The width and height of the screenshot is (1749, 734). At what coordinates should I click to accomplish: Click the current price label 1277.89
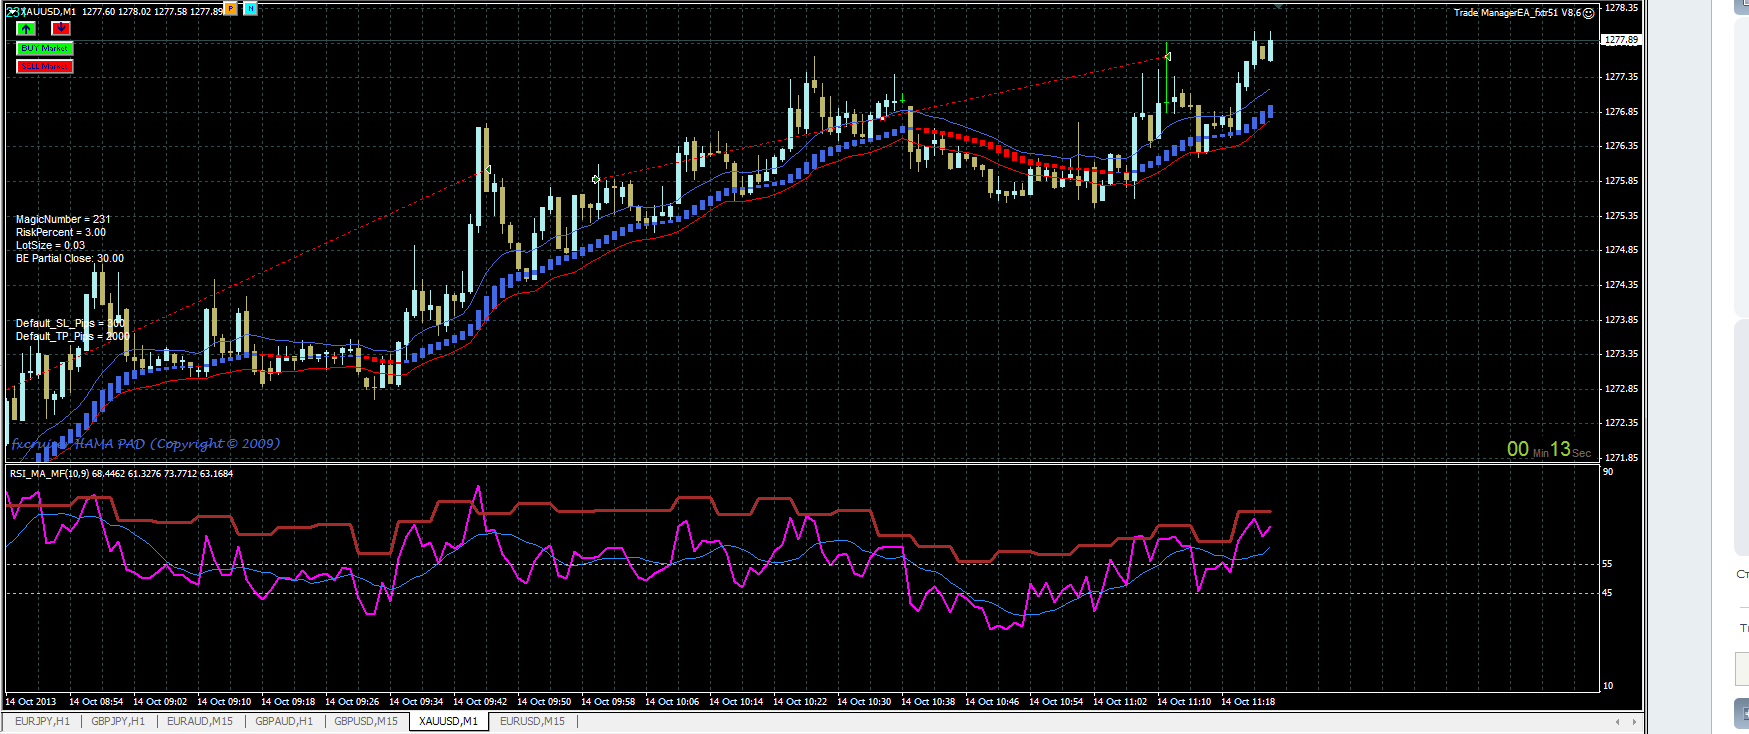pyautogui.click(x=1621, y=40)
